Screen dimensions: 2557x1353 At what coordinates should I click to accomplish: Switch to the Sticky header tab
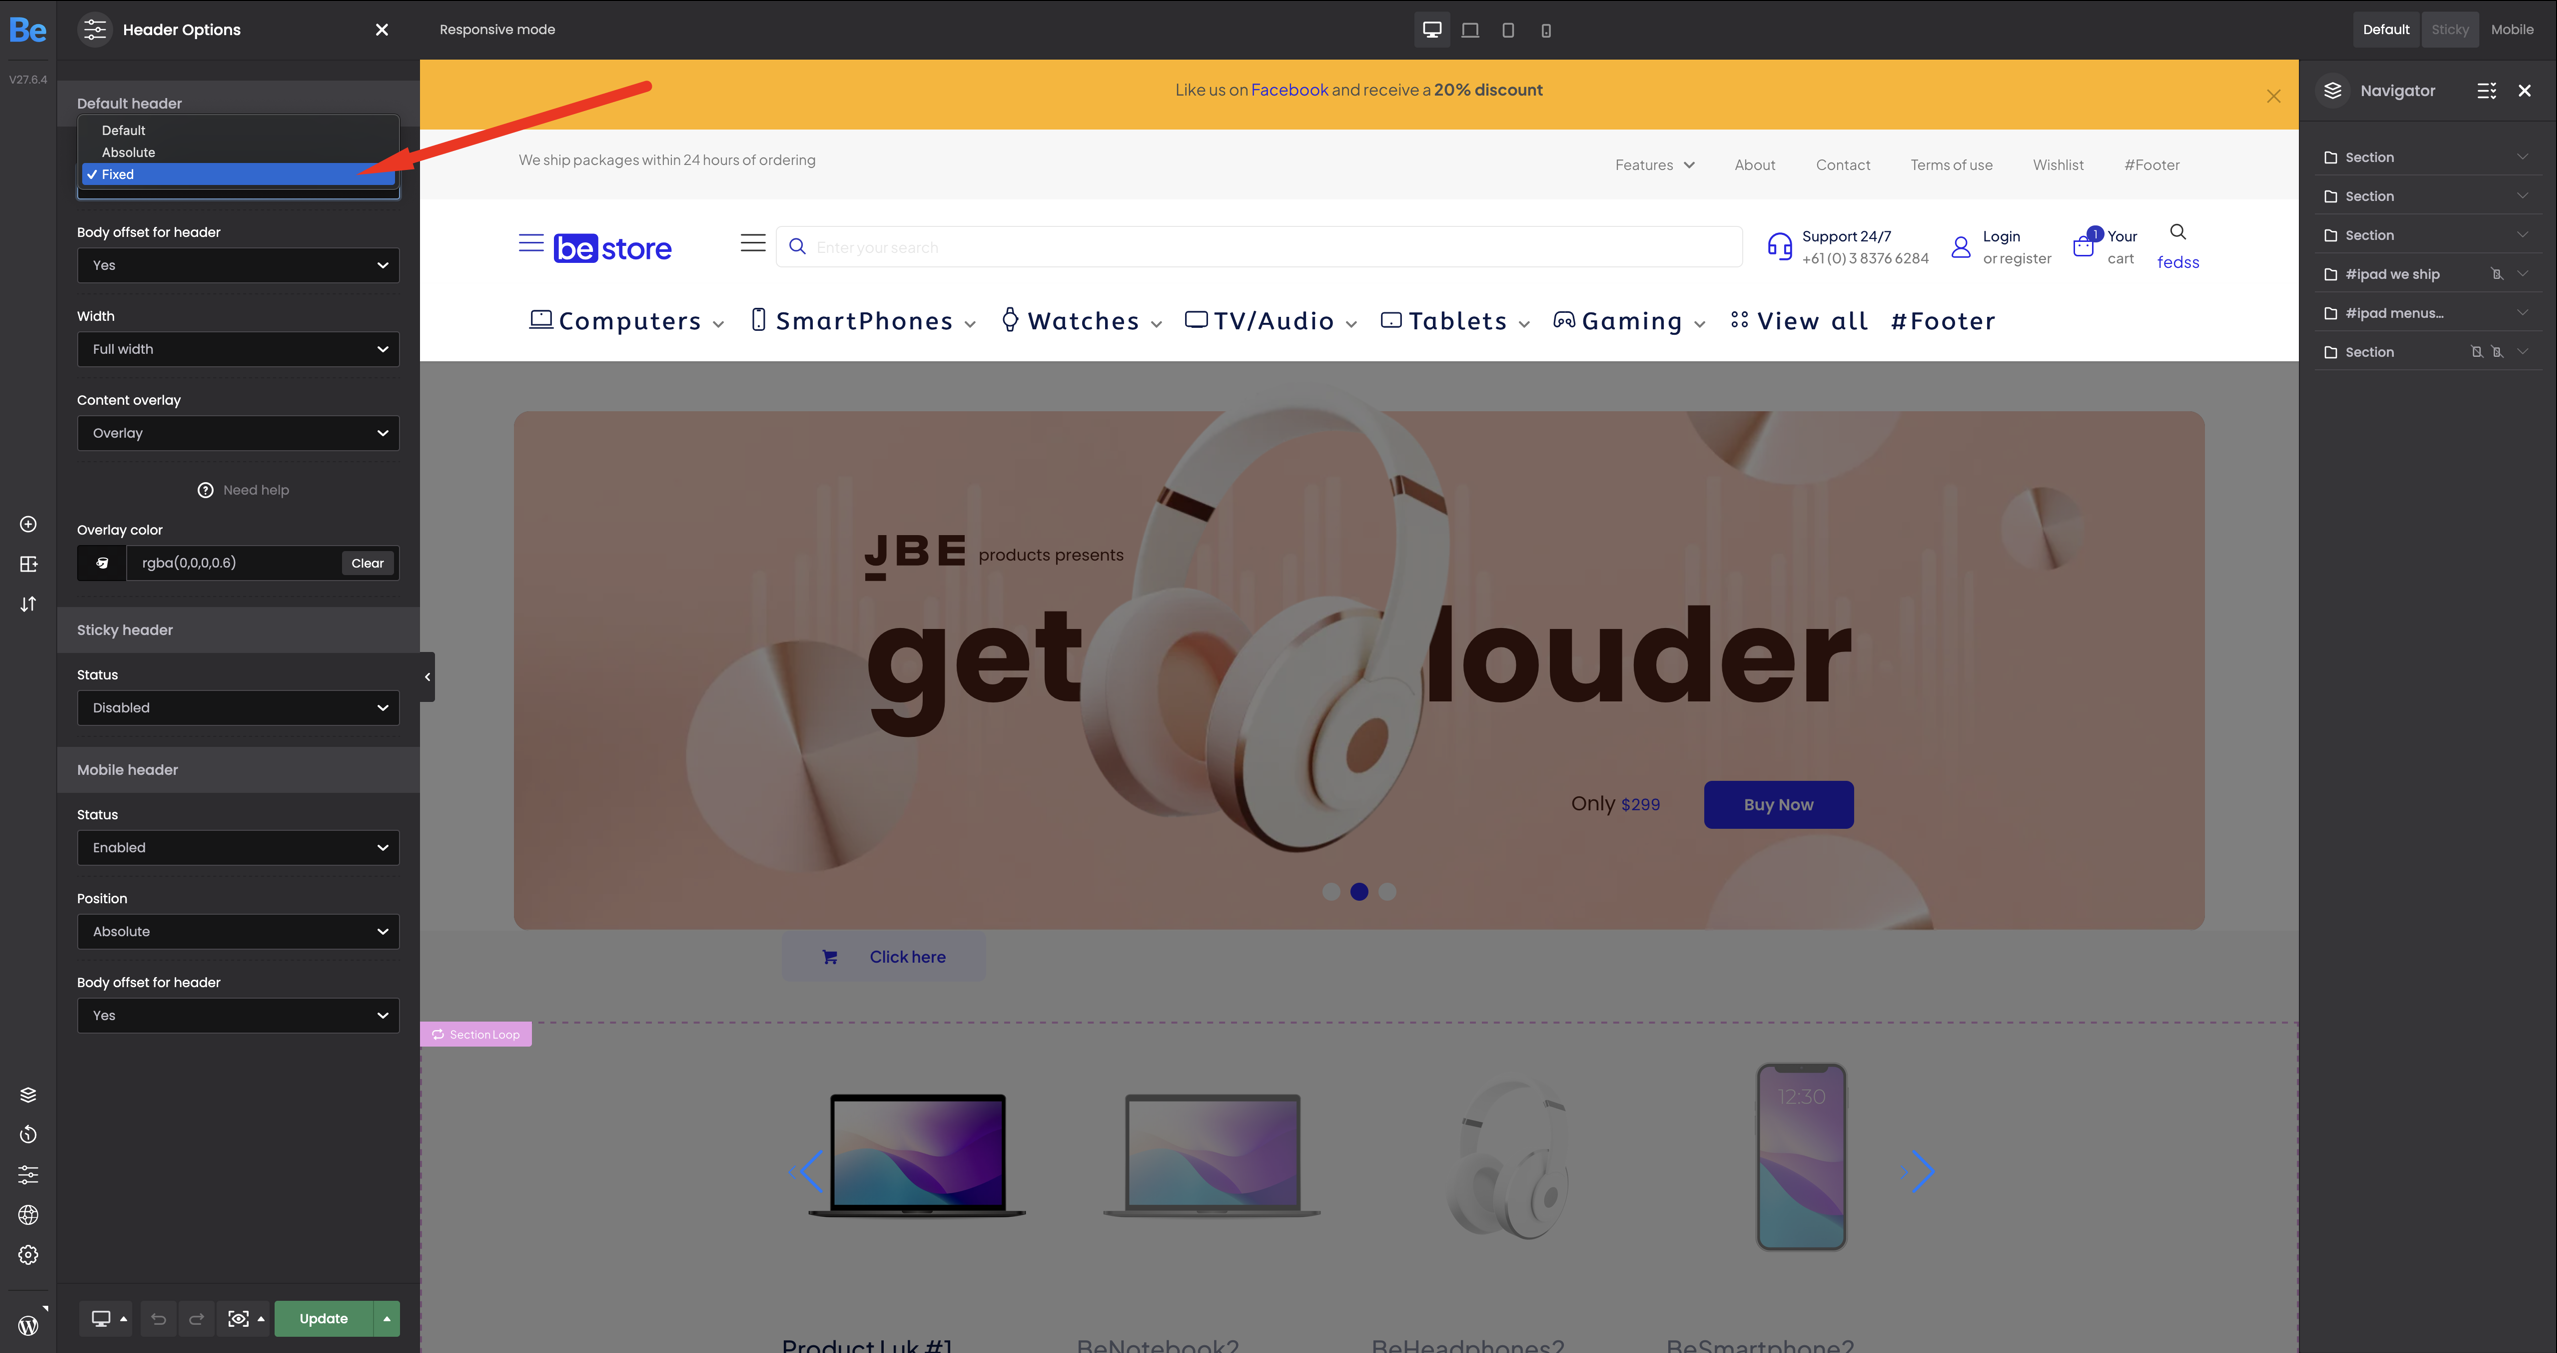tap(2449, 29)
